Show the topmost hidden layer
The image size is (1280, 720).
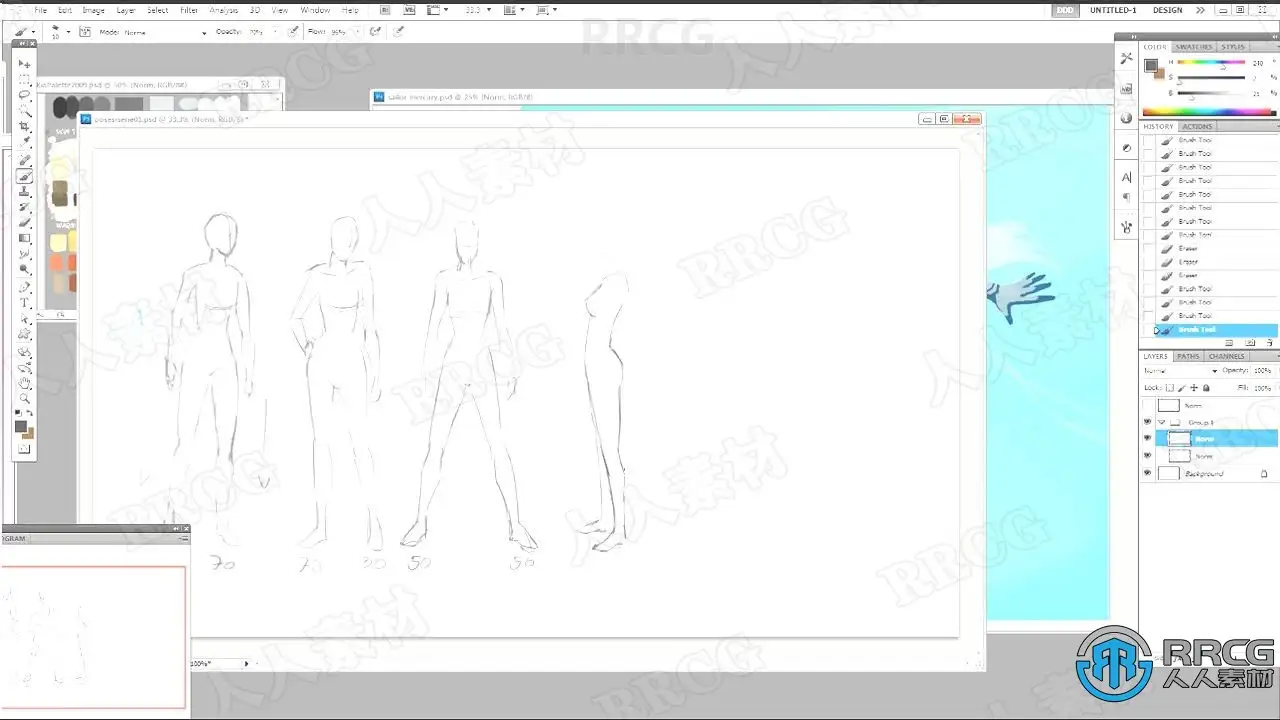click(1148, 405)
